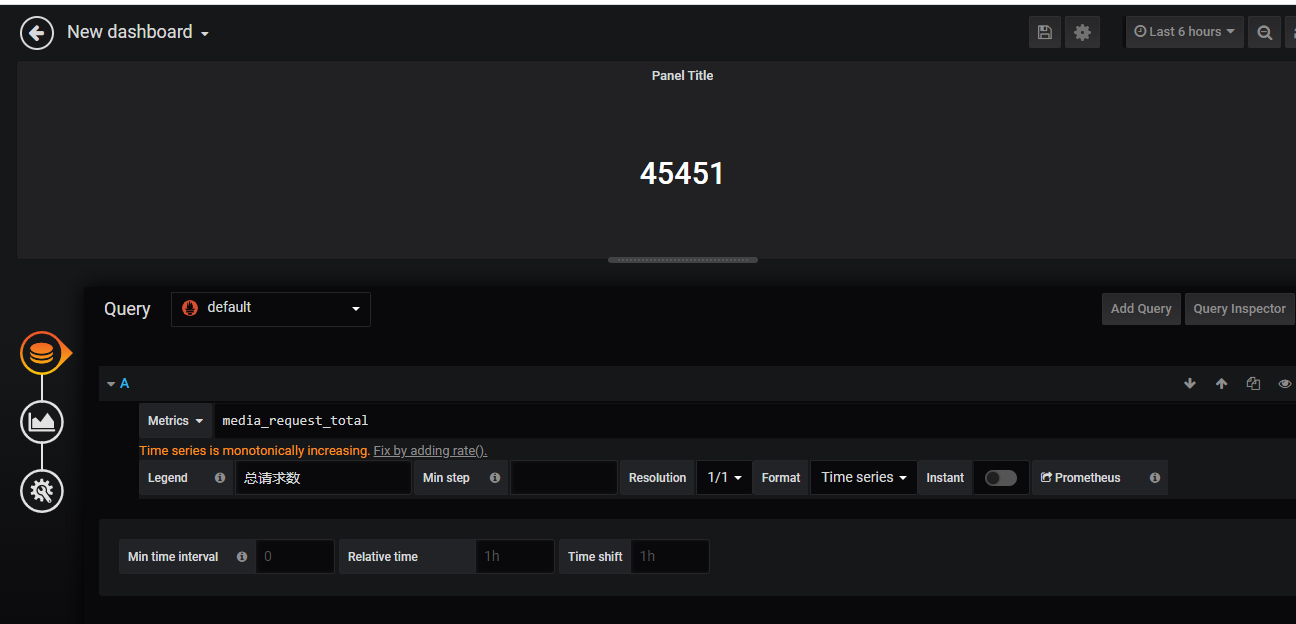Move query A down

tap(1190, 383)
